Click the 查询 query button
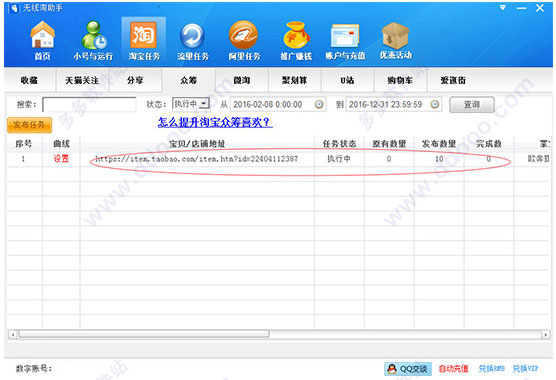The height and width of the screenshot is (380, 556). click(472, 105)
